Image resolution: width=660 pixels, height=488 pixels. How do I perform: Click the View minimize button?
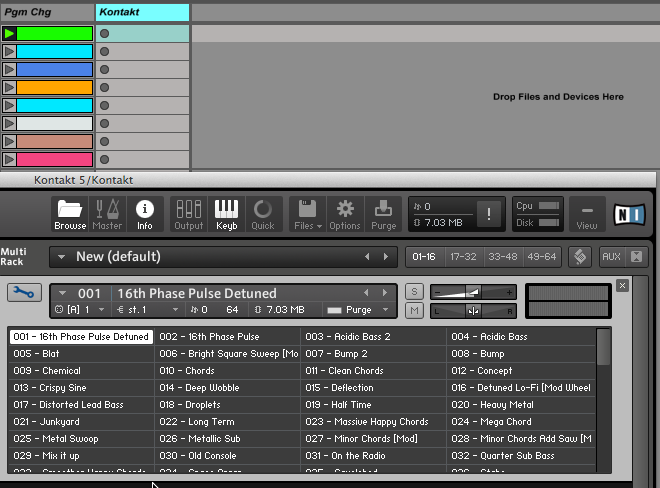tap(587, 214)
